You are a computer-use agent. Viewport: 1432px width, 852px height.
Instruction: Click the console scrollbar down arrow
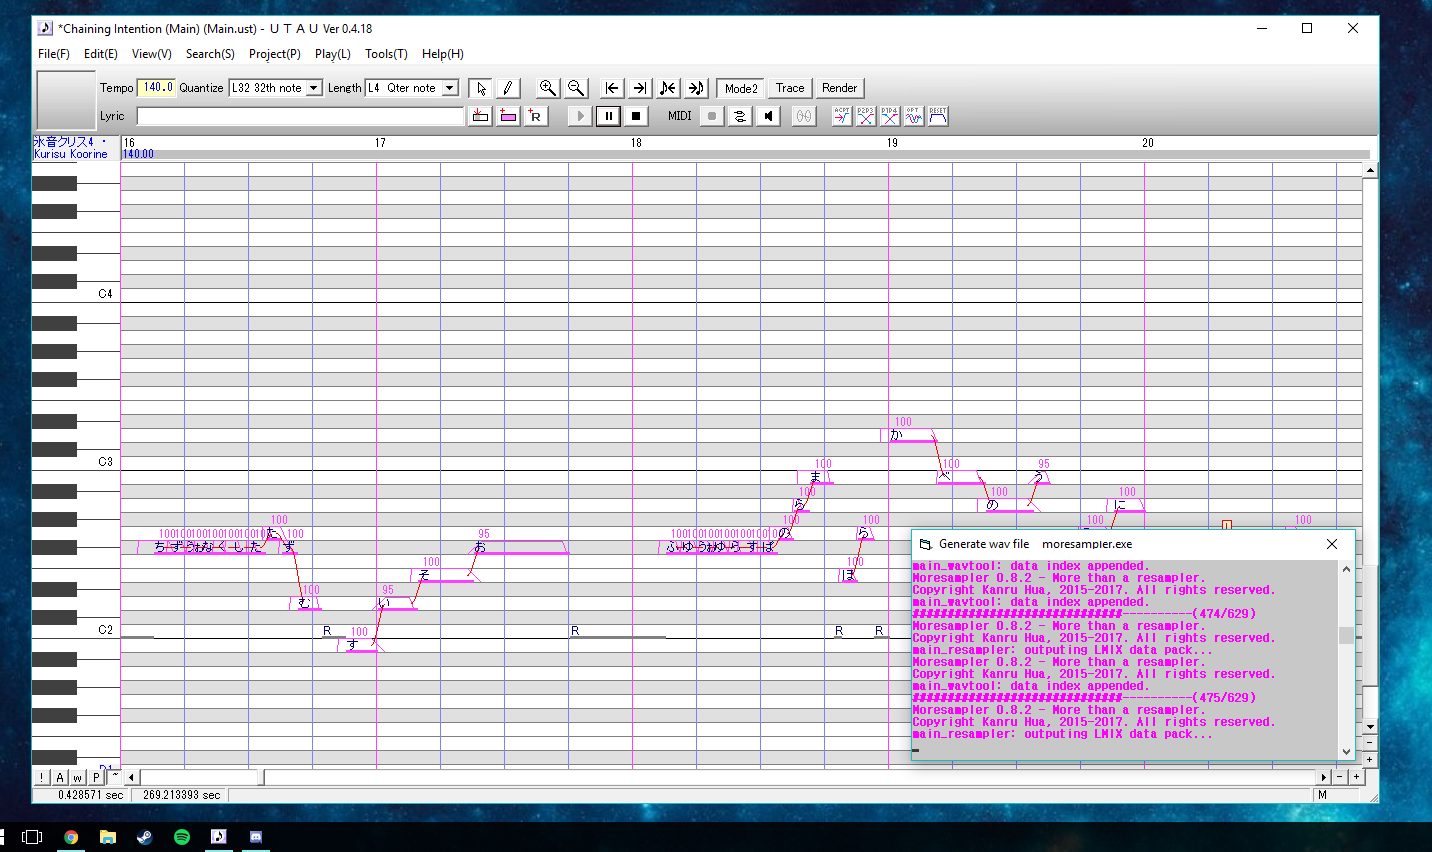[x=1346, y=751]
